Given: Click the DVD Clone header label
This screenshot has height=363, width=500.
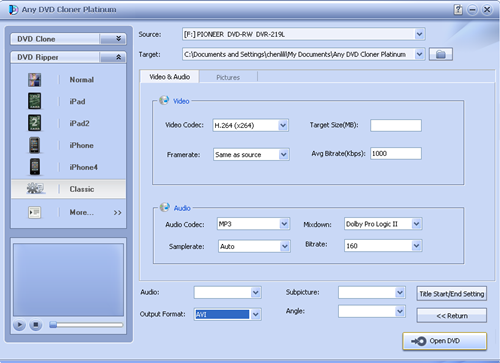Looking at the screenshot, I should tap(36, 39).
